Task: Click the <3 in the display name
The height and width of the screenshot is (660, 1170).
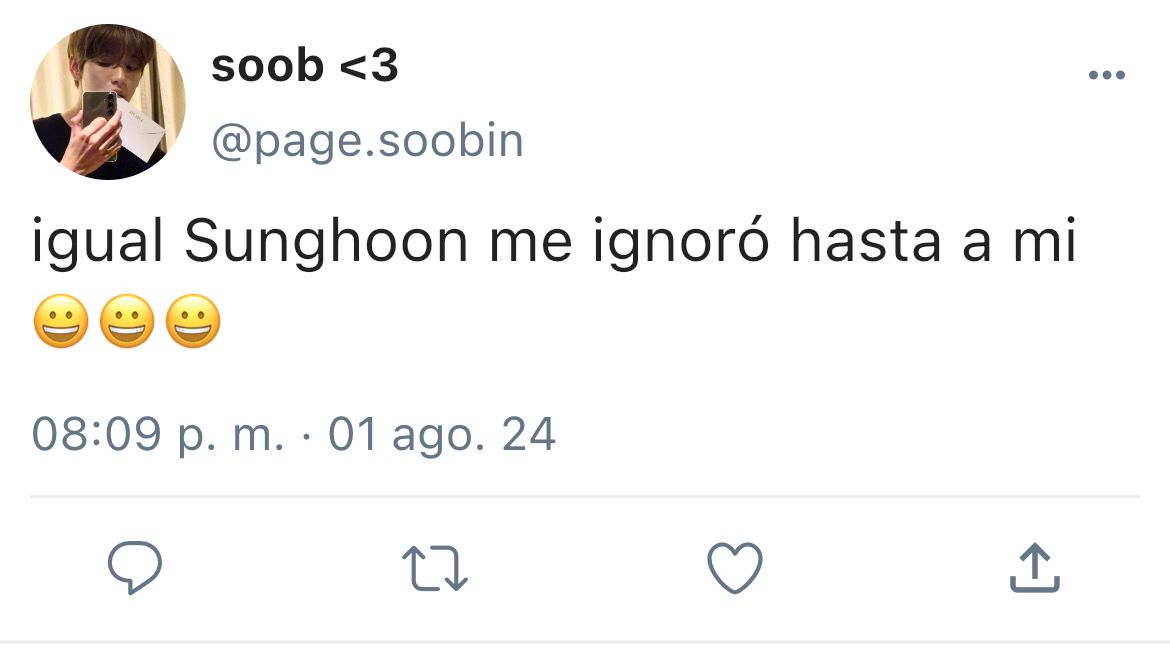Action: (369, 66)
